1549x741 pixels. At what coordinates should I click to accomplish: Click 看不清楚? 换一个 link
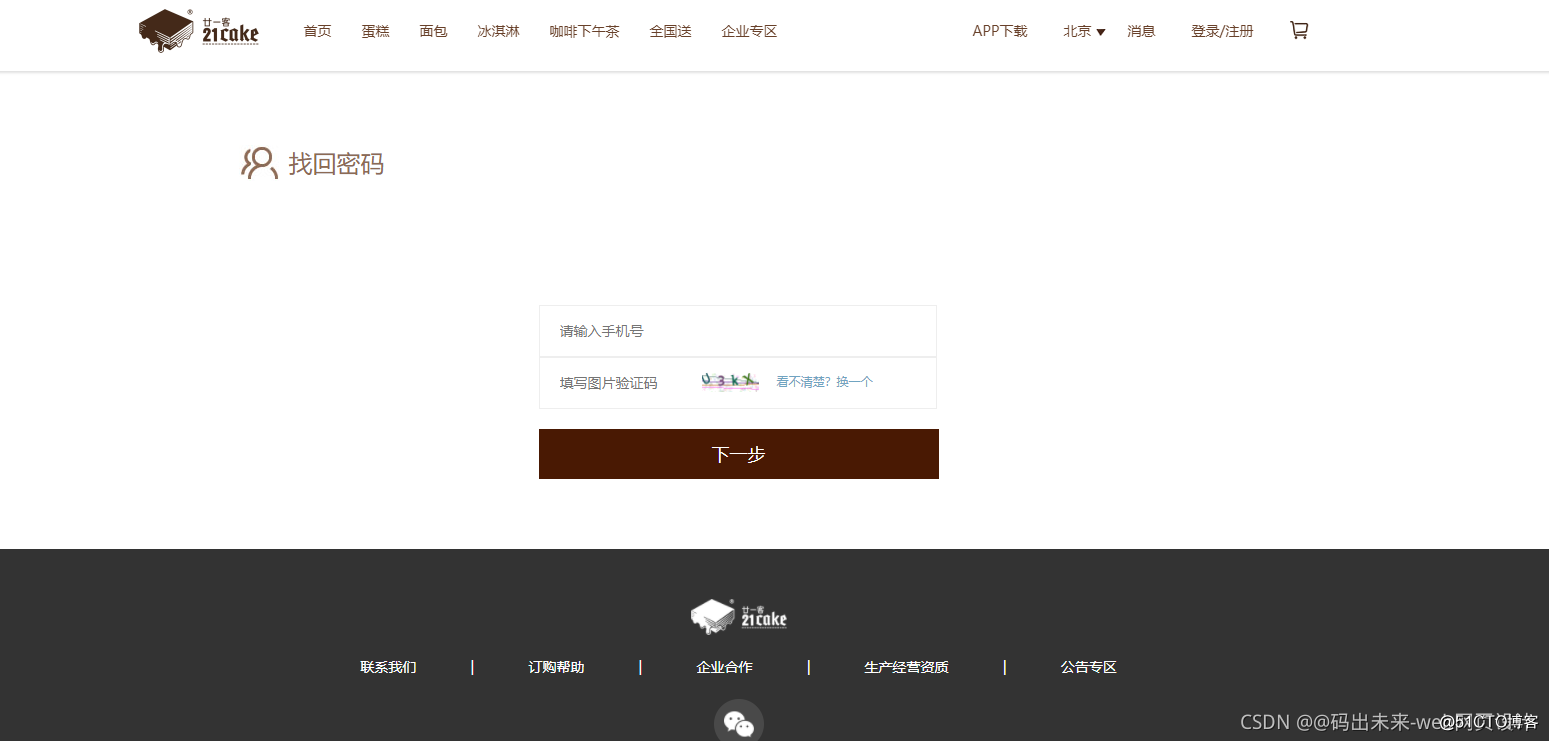click(x=825, y=382)
